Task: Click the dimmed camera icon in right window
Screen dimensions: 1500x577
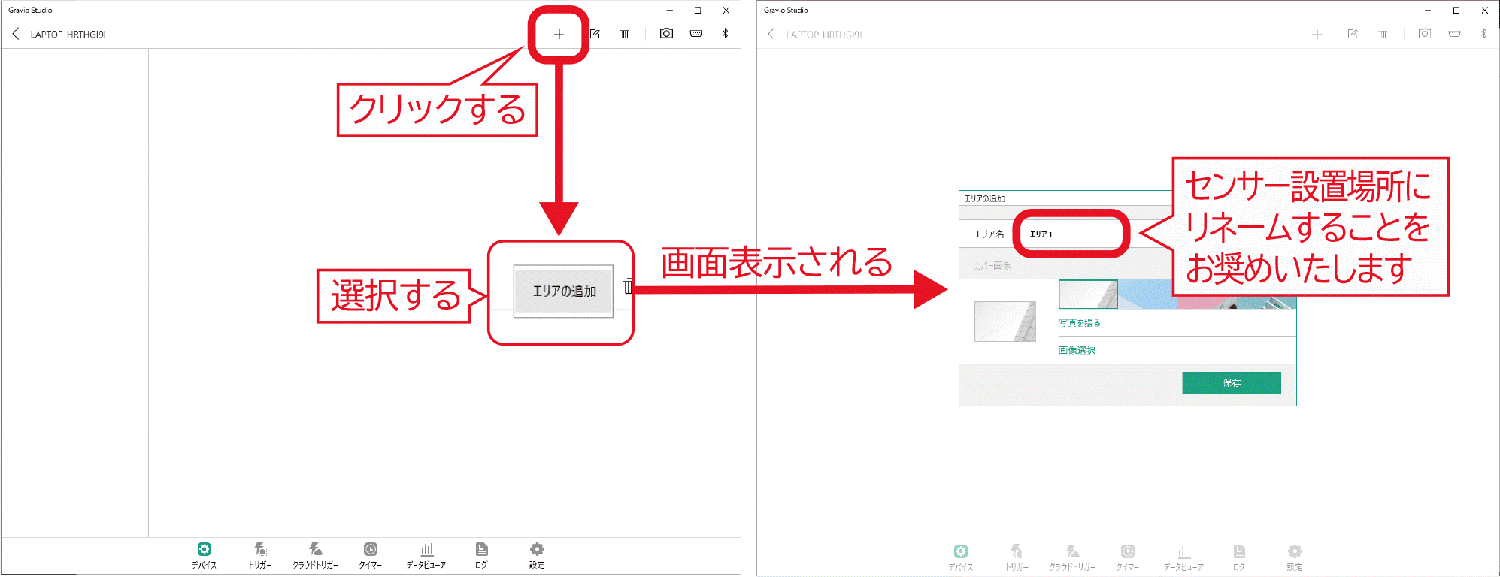Action: coord(1424,34)
